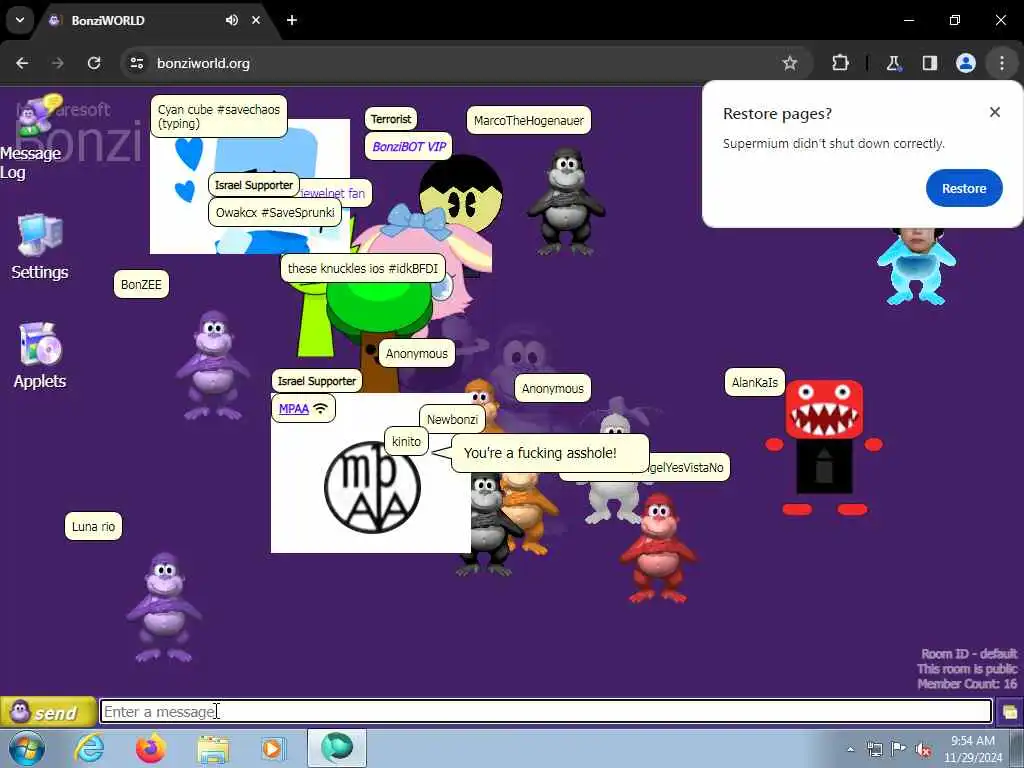Open Windows Explorer from the taskbar
Viewport: 1024px width, 768px height.
click(x=213, y=748)
